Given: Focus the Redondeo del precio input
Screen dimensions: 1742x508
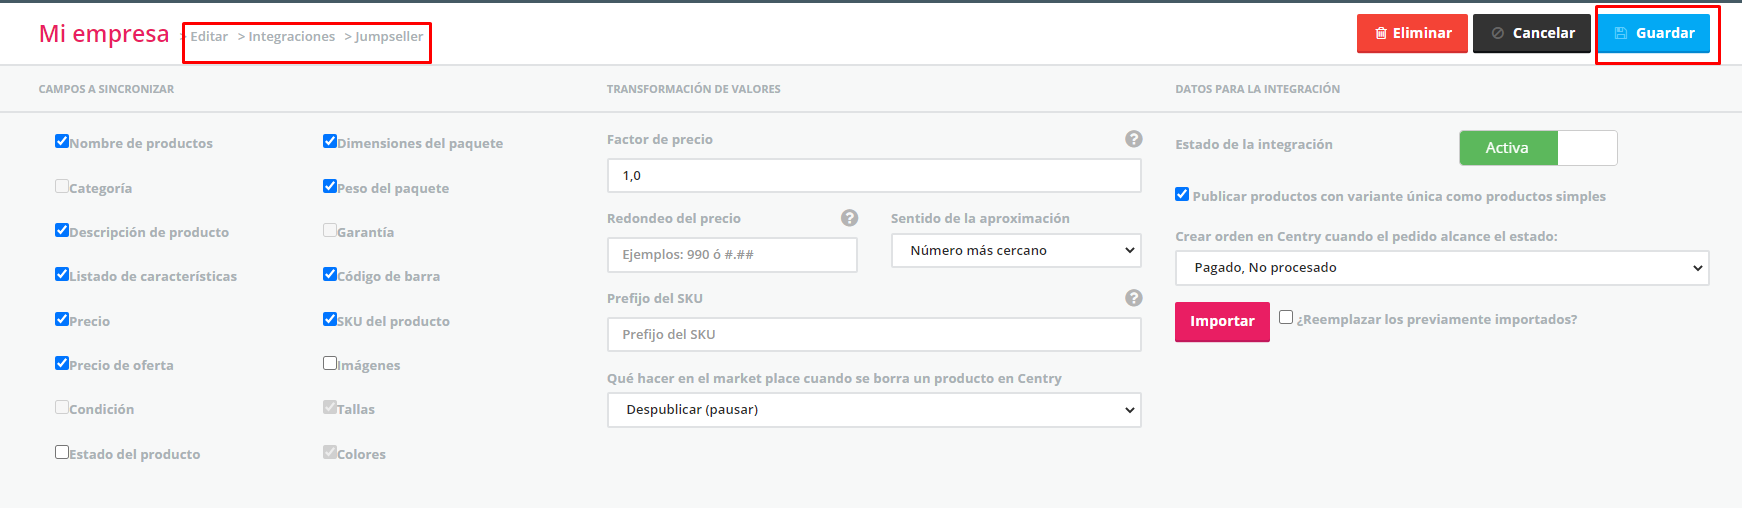Looking at the screenshot, I should pos(732,255).
